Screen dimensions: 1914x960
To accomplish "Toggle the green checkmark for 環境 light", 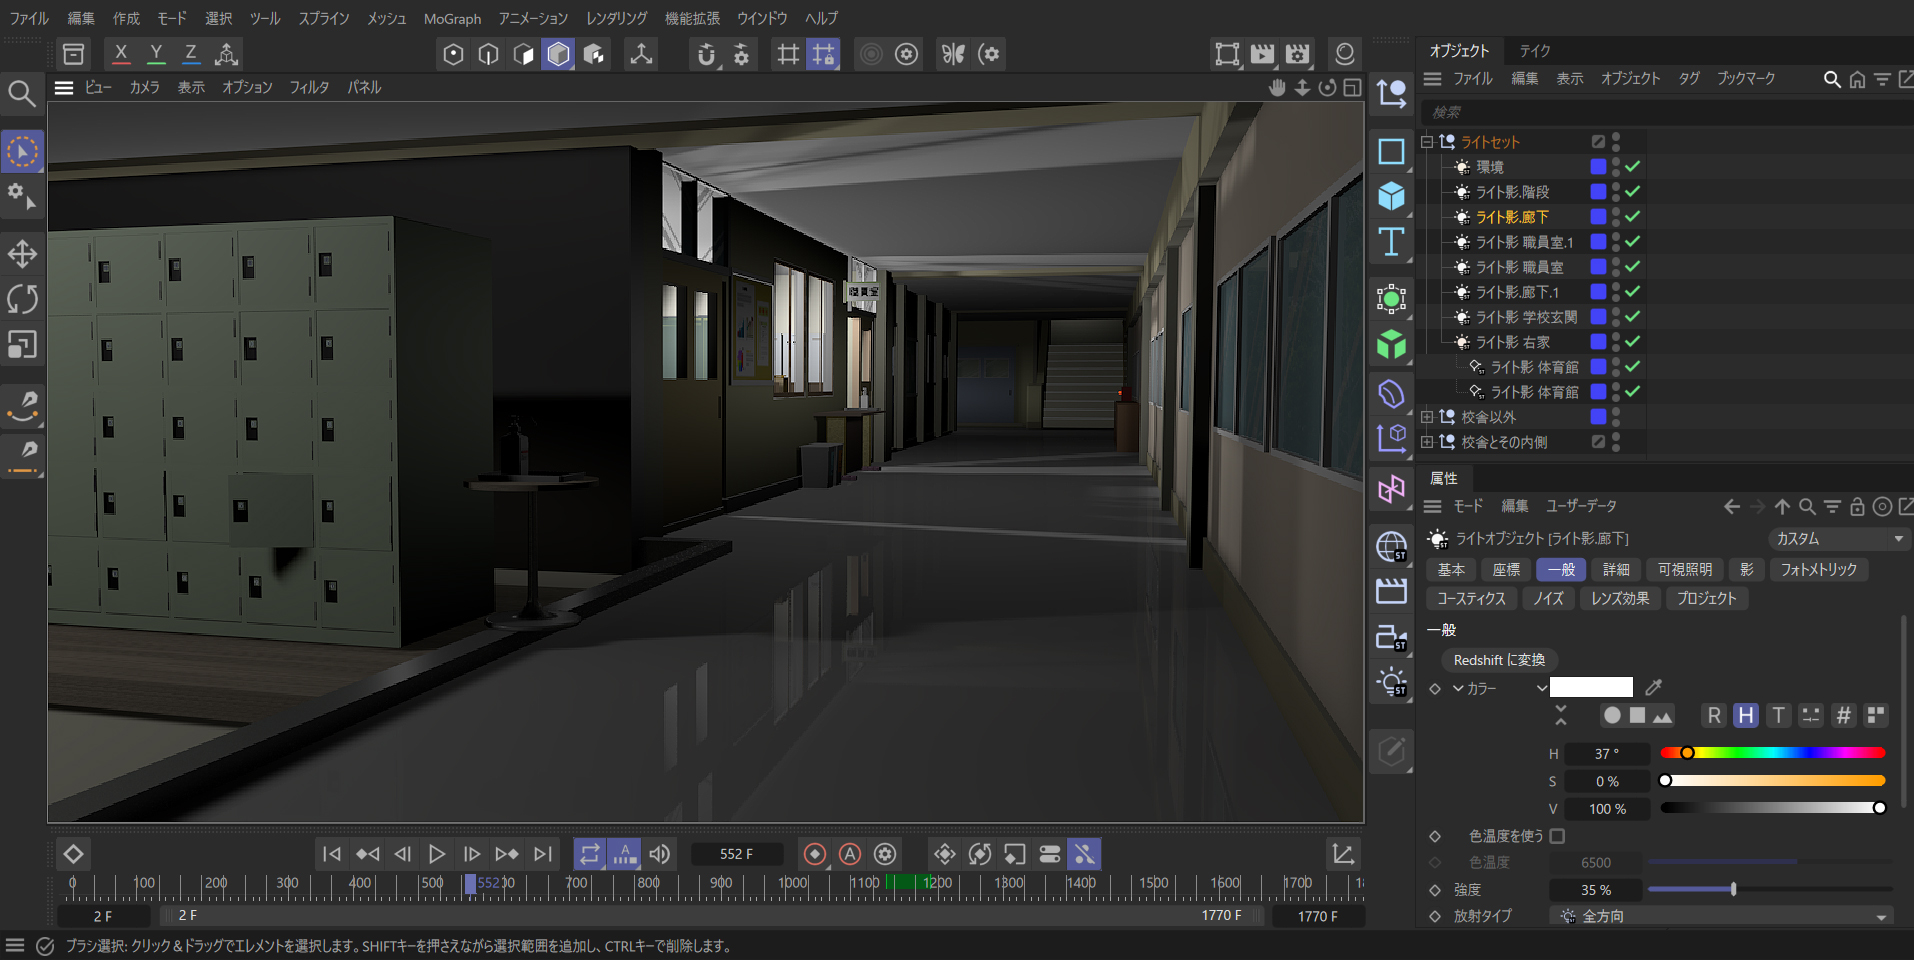I will (x=1632, y=167).
